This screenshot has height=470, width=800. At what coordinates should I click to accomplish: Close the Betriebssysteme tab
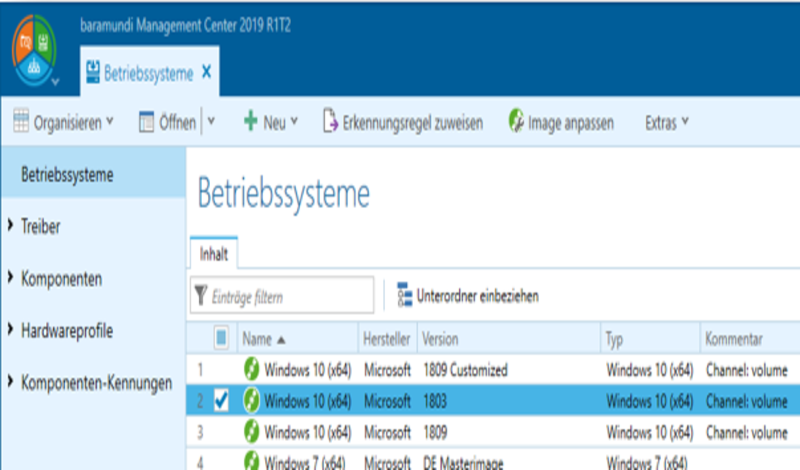pos(207,72)
